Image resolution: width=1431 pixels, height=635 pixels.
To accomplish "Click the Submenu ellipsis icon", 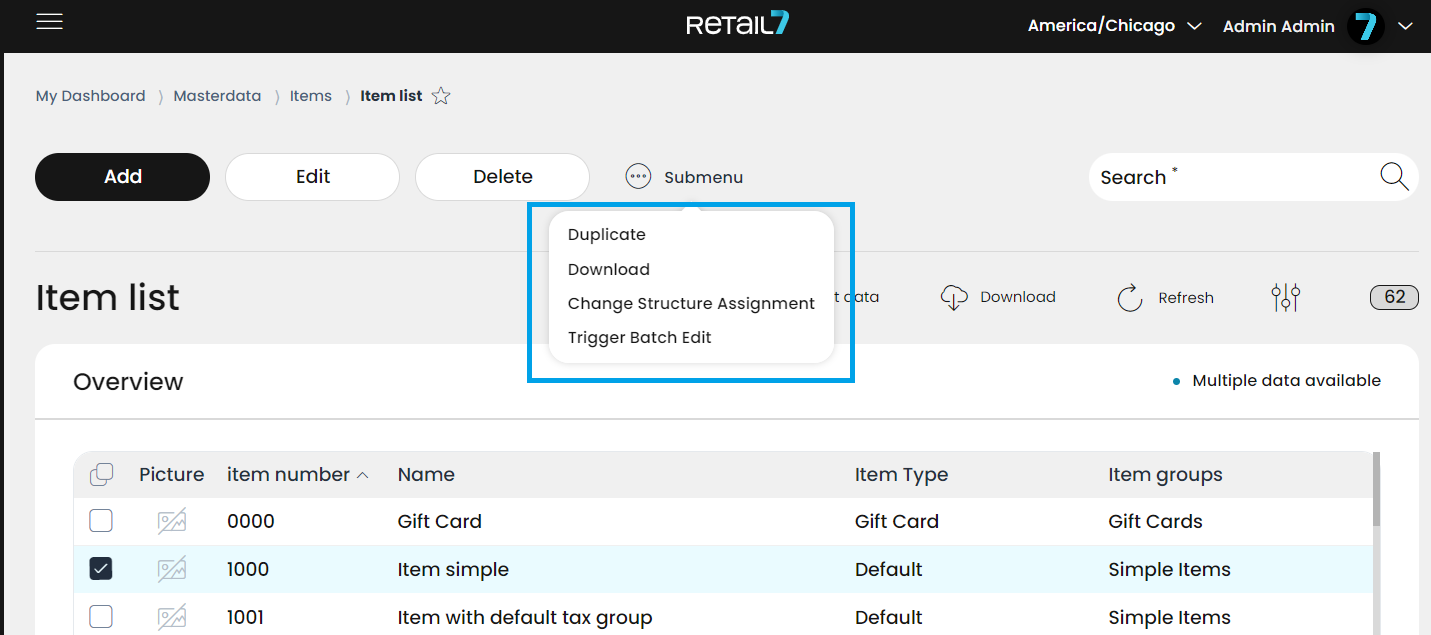I will point(638,177).
